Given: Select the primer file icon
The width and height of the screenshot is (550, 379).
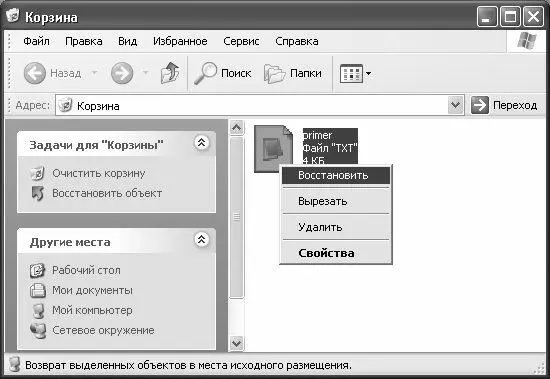Looking at the screenshot, I should pyautogui.click(x=274, y=149).
